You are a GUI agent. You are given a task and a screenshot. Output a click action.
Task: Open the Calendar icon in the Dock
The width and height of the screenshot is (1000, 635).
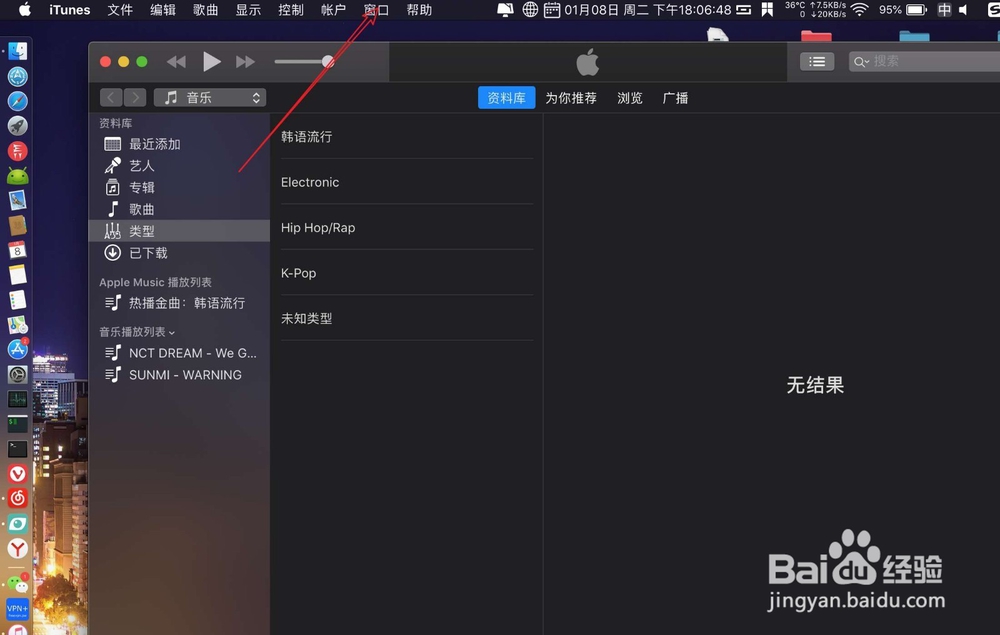pyautogui.click(x=17, y=250)
